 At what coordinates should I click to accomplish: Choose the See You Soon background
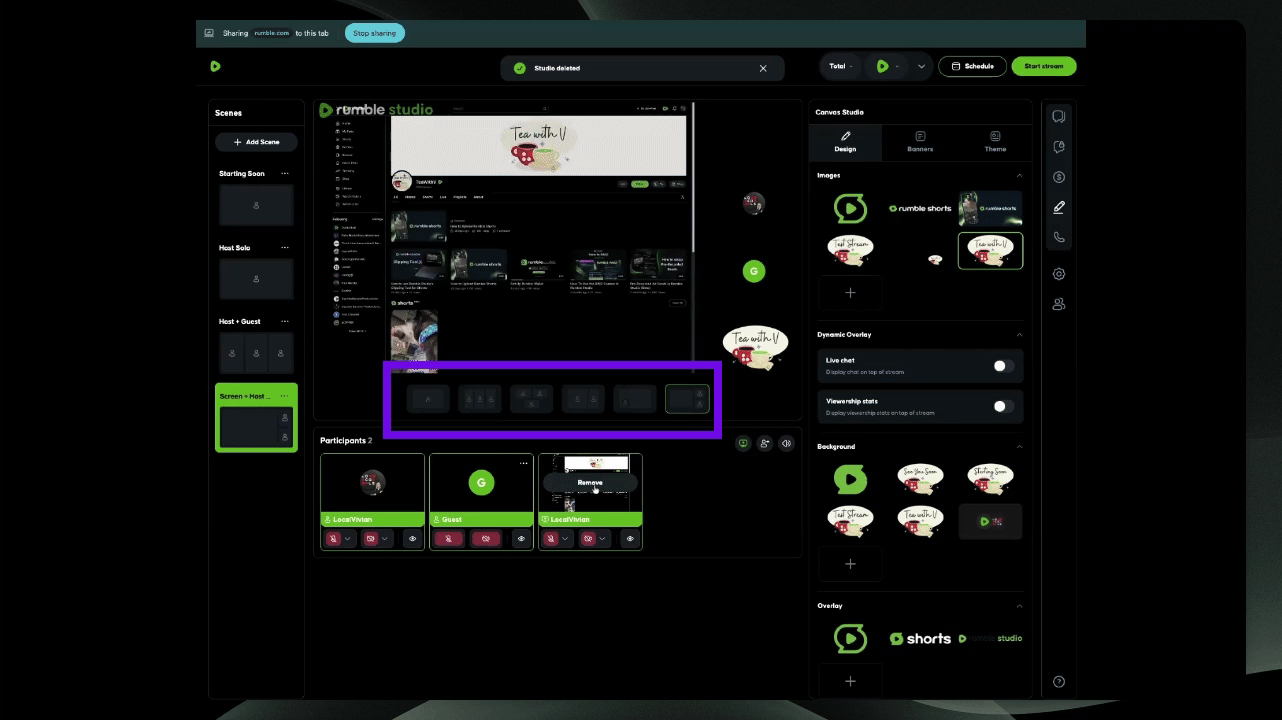(x=920, y=479)
